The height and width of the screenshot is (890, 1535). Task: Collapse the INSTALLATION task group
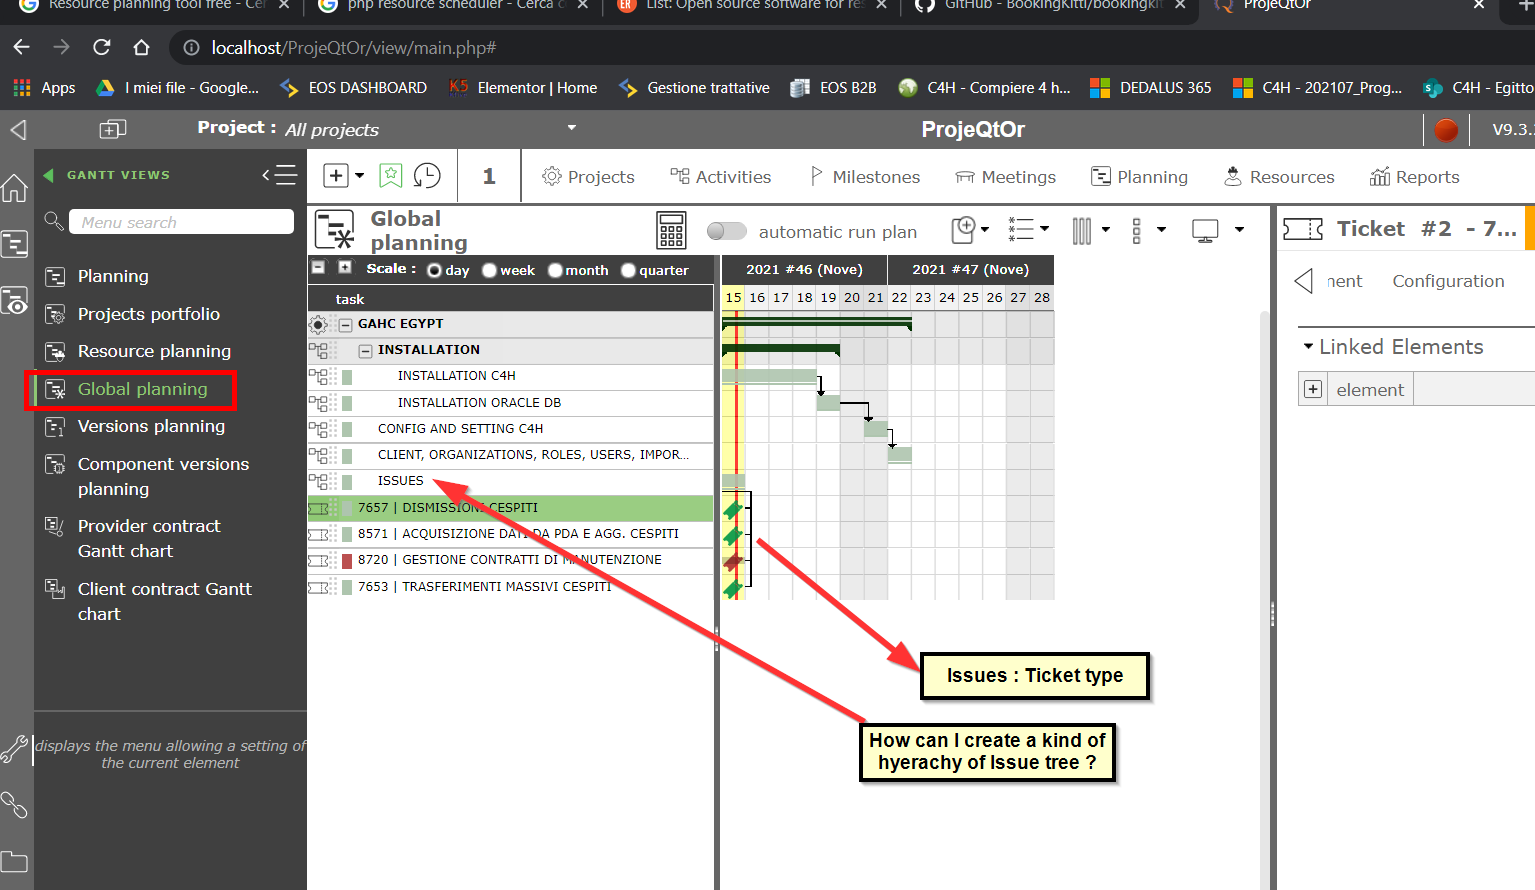coord(366,351)
